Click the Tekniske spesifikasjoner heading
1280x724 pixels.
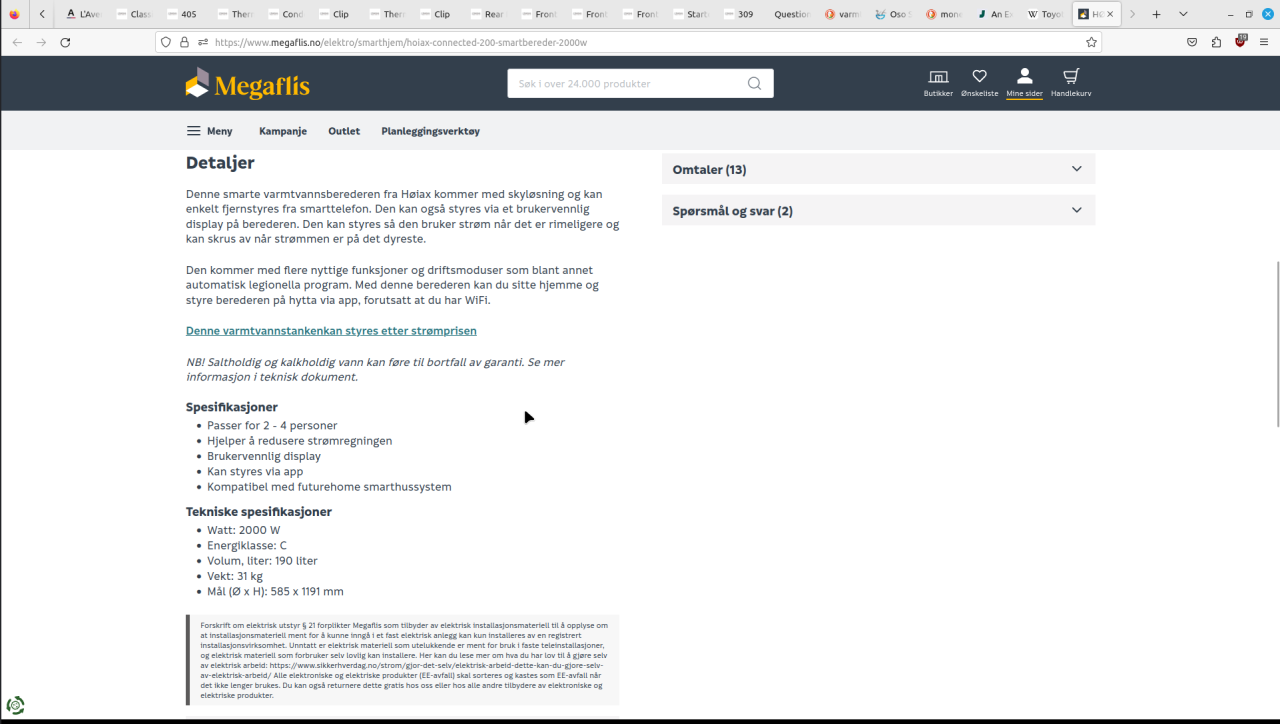(x=259, y=512)
